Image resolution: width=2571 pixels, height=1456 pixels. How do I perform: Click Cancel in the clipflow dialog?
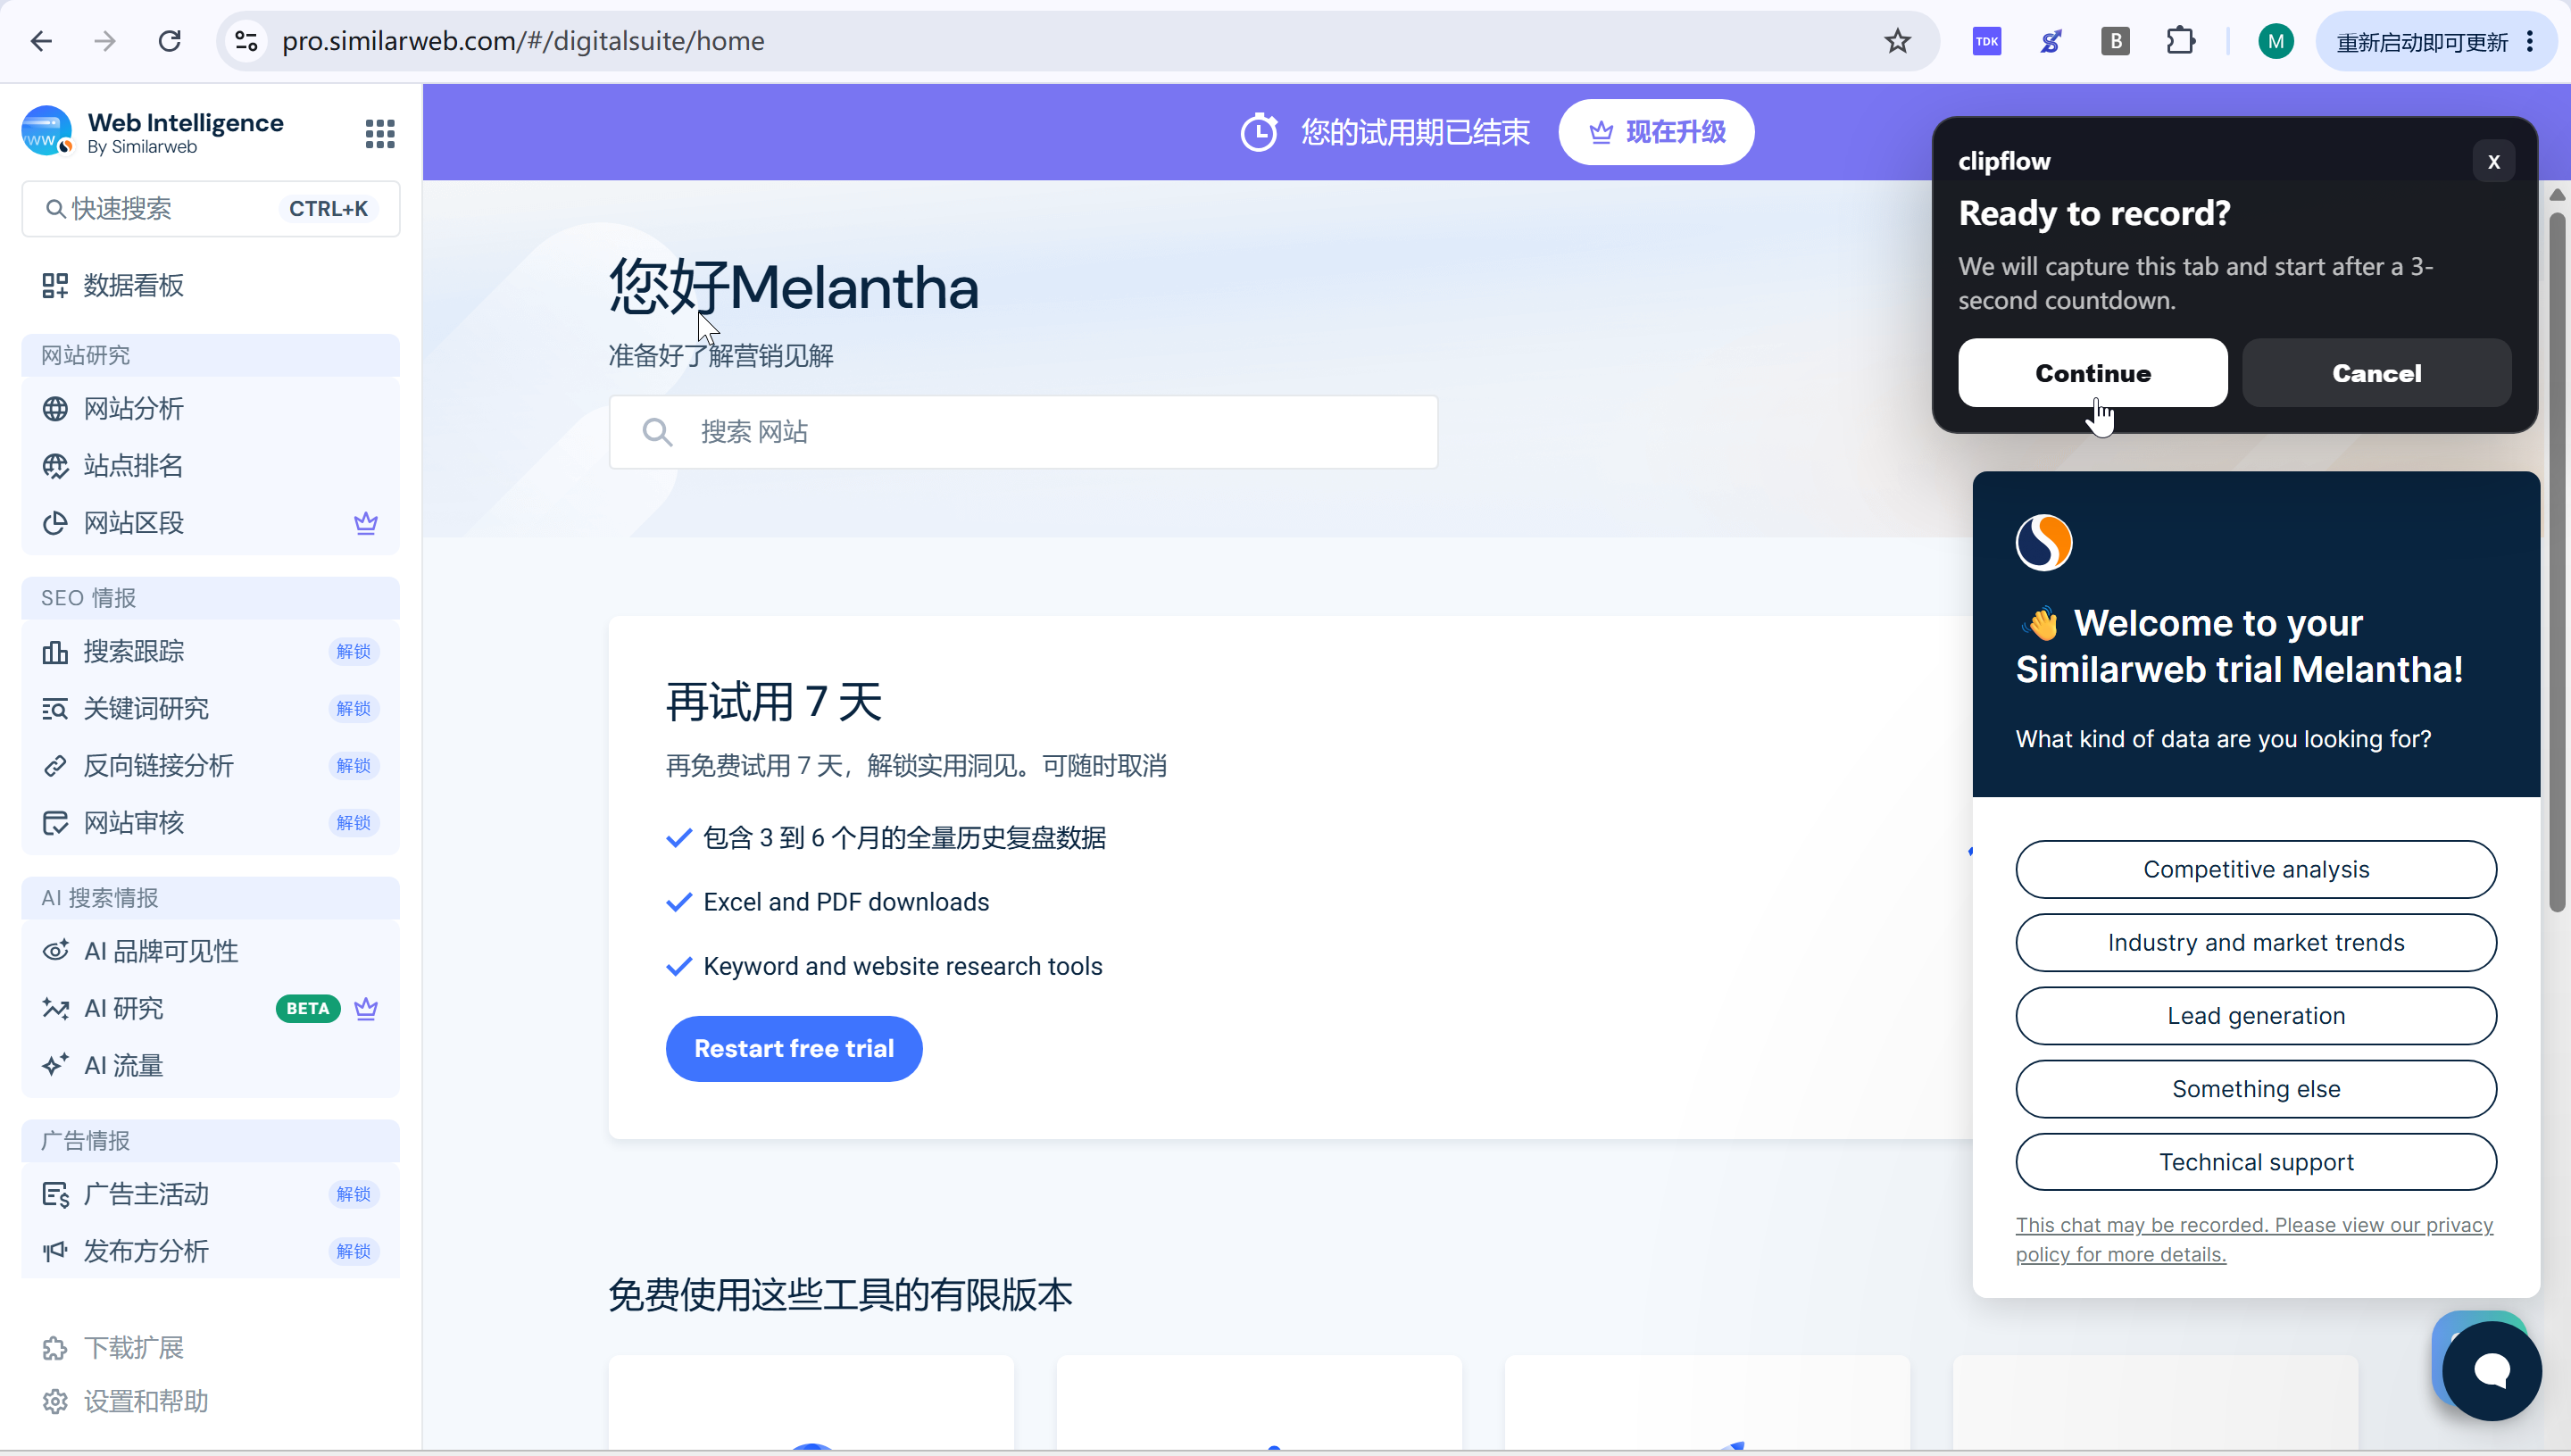2377,373
